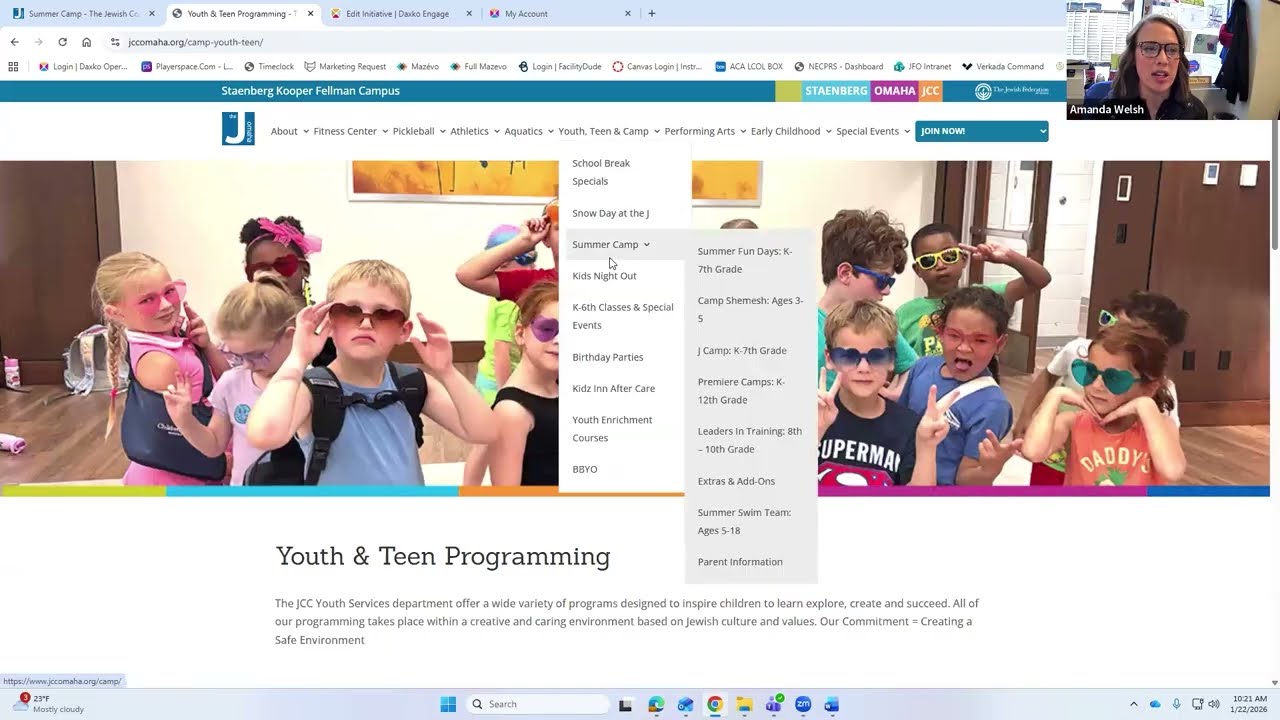This screenshot has height=720, width=1280.
Task: Open Extras & Add-Ons link
Action: pos(736,481)
